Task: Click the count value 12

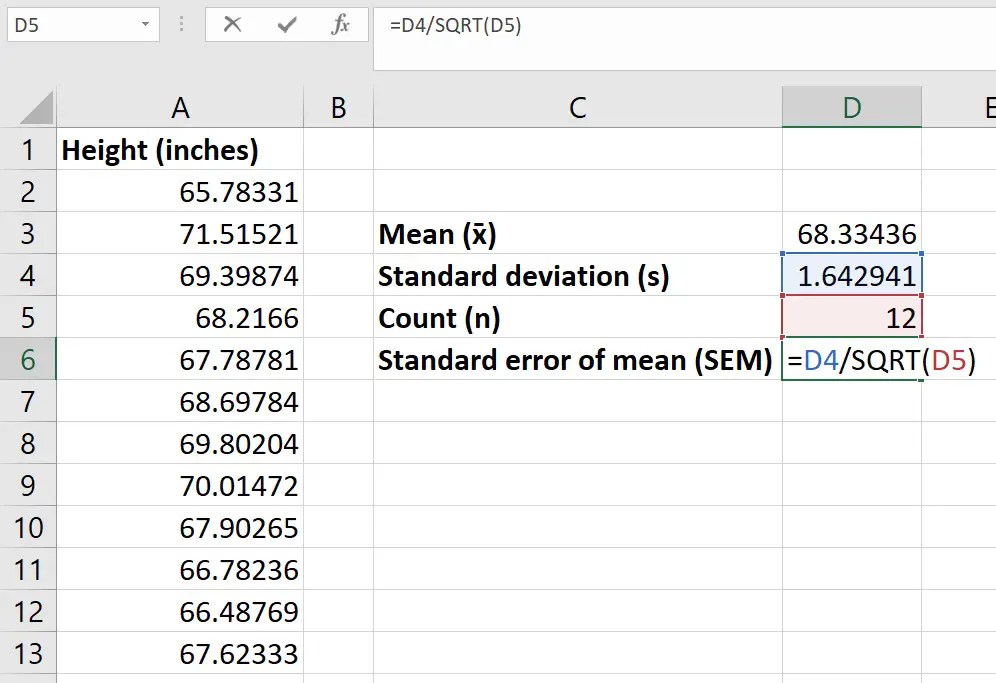Action: pyautogui.click(x=852, y=317)
